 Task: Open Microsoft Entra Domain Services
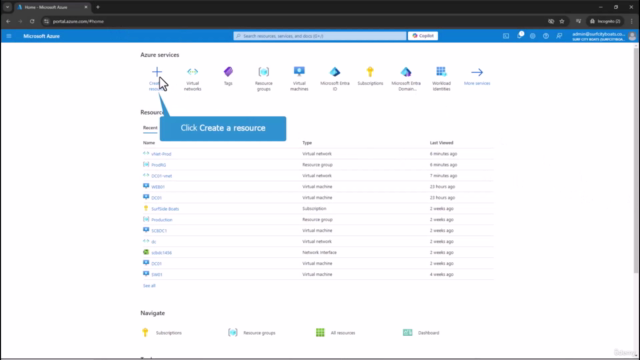406,78
